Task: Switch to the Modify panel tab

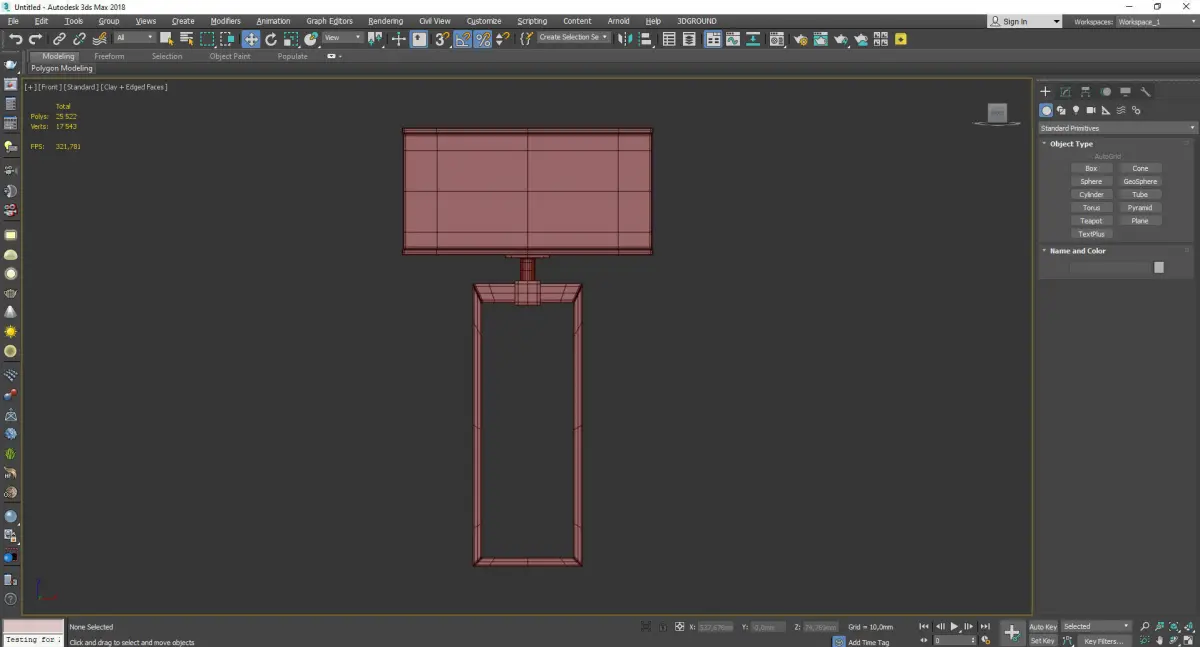Action: [1066, 92]
